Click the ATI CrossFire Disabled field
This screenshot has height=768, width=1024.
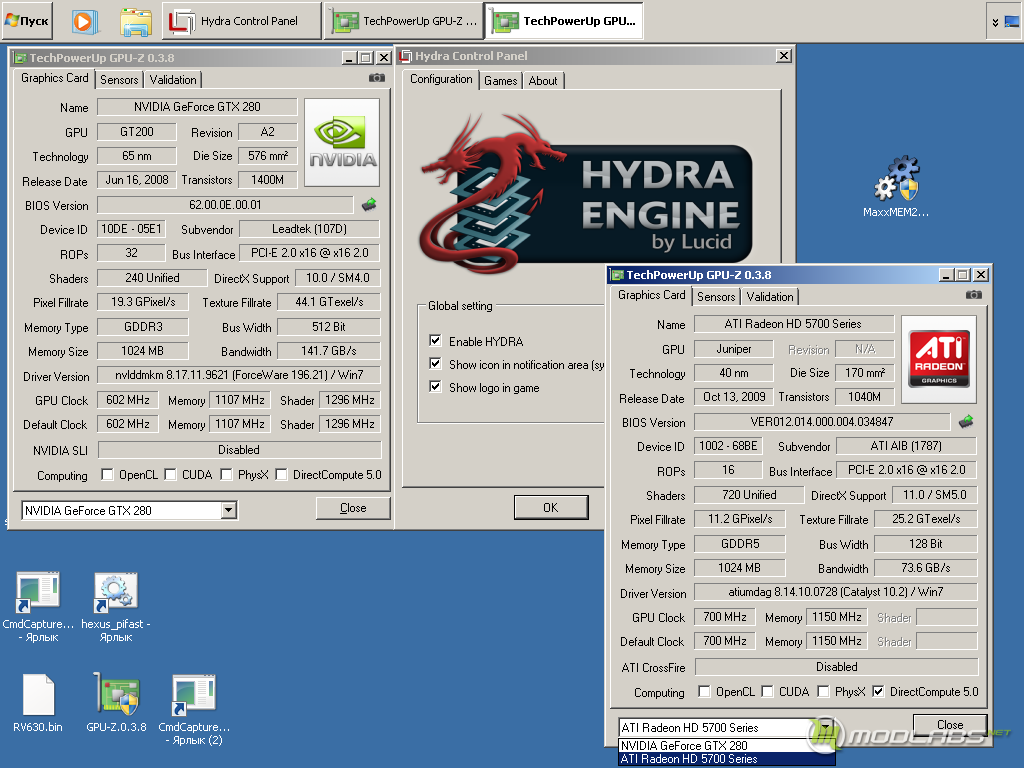836,667
